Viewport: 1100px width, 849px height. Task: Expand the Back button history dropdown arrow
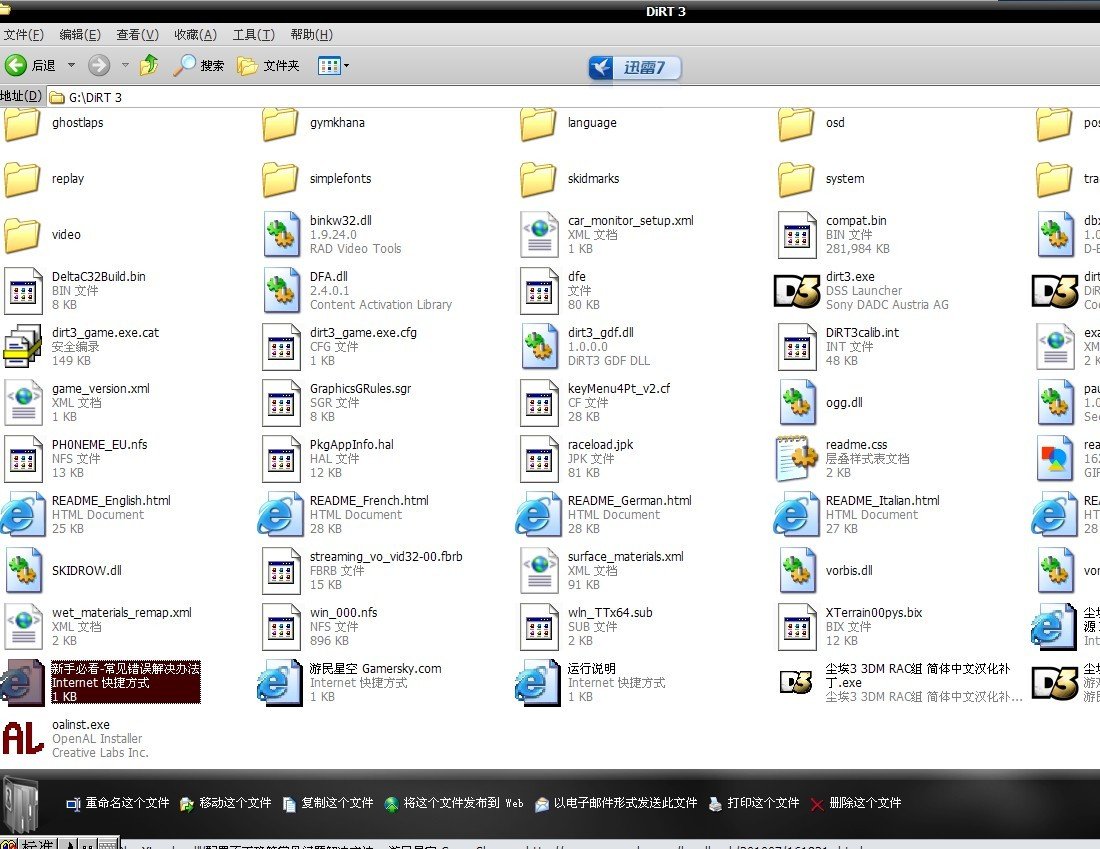(71, 65)
